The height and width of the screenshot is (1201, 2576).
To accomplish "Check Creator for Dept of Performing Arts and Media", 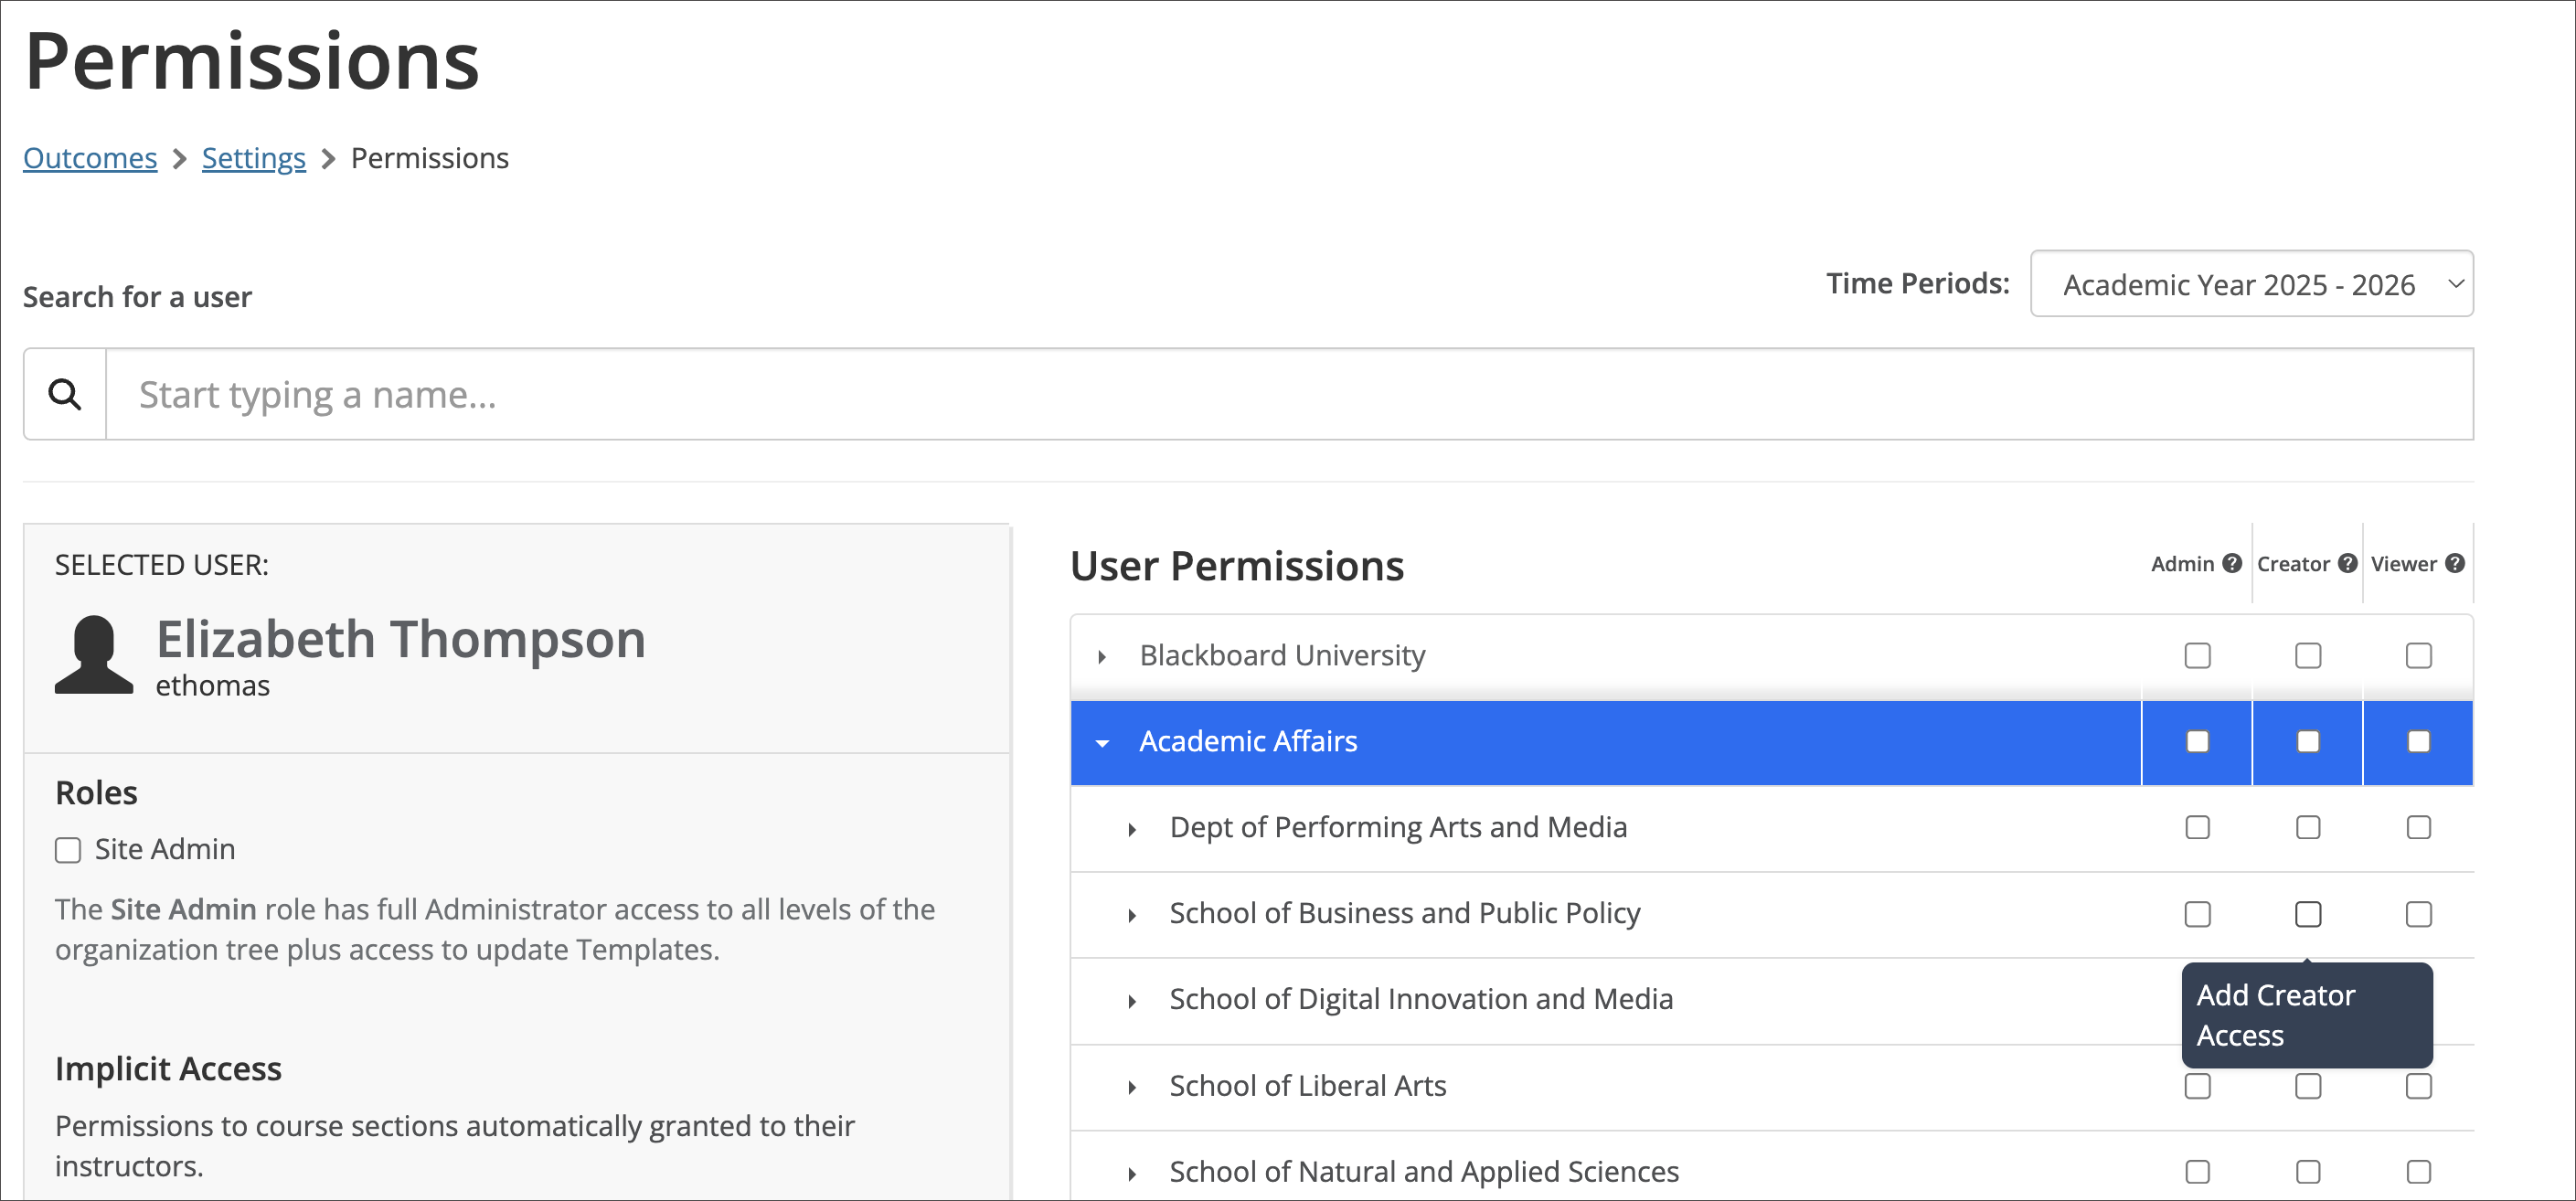I will [2308, 828].
